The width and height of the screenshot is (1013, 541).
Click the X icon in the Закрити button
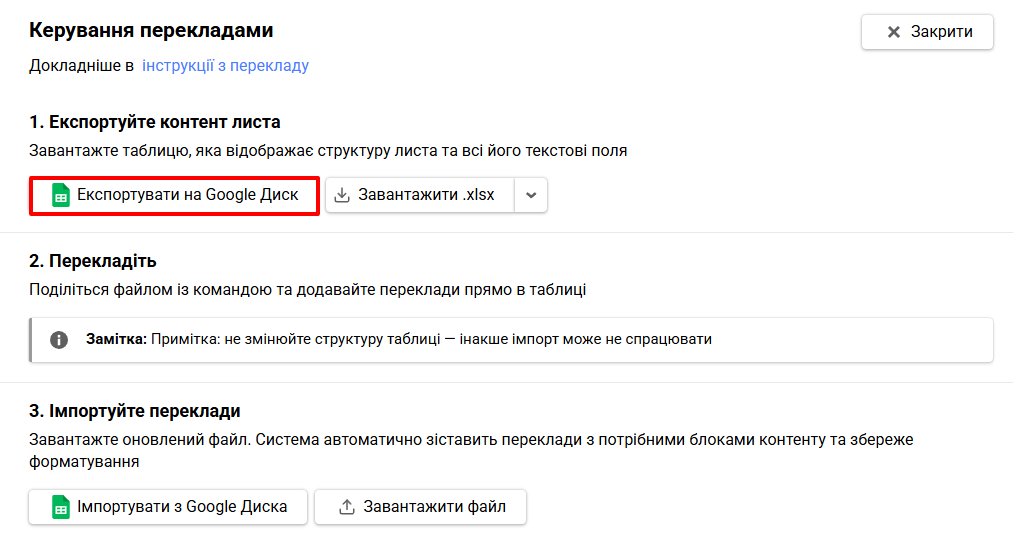[893, 32]
